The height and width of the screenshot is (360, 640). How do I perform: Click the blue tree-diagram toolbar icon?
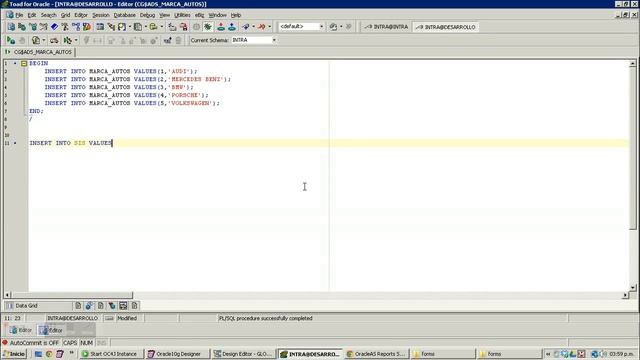coord(76,27)
